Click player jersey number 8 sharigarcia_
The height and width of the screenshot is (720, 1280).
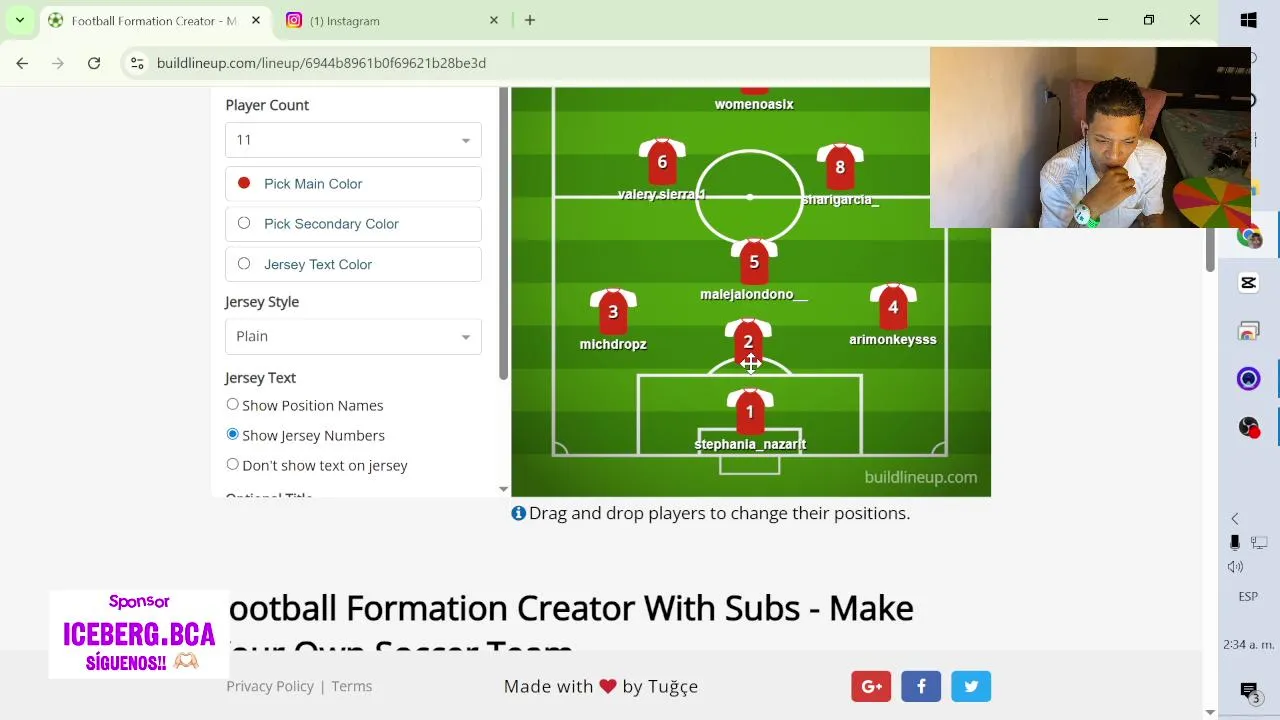840,167
